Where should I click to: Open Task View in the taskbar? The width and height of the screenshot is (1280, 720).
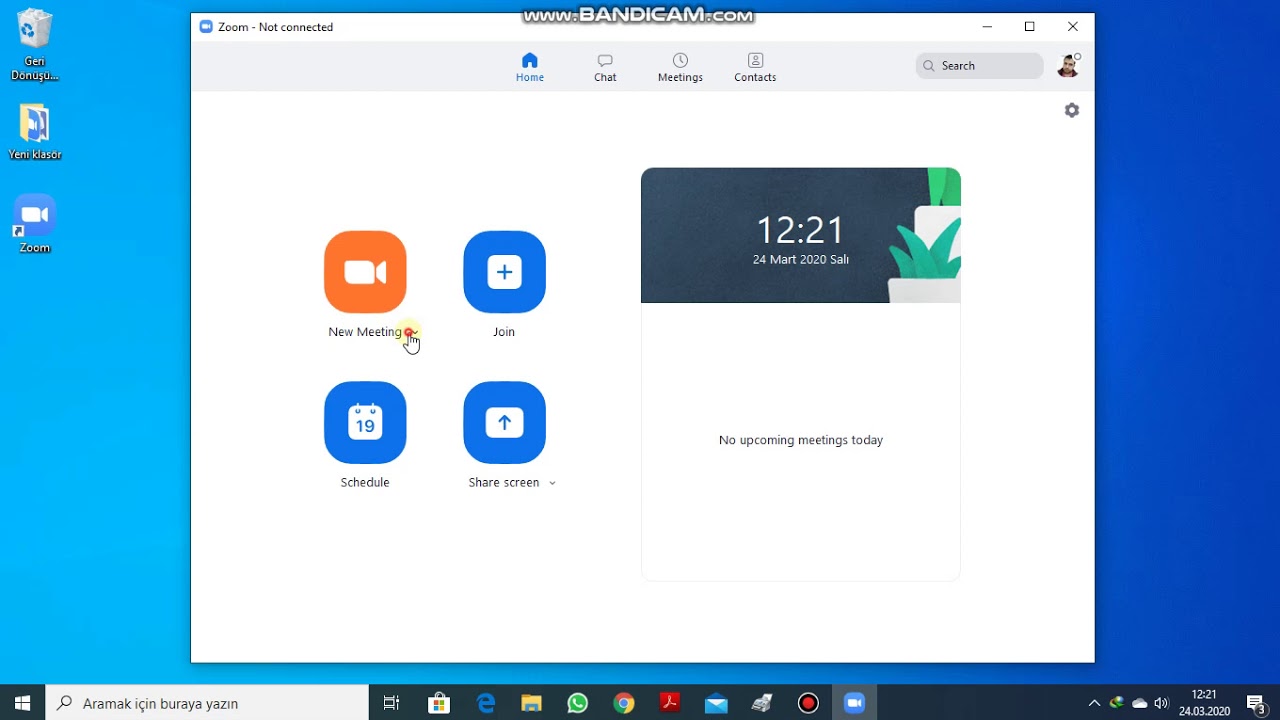[x=392, y=703]
